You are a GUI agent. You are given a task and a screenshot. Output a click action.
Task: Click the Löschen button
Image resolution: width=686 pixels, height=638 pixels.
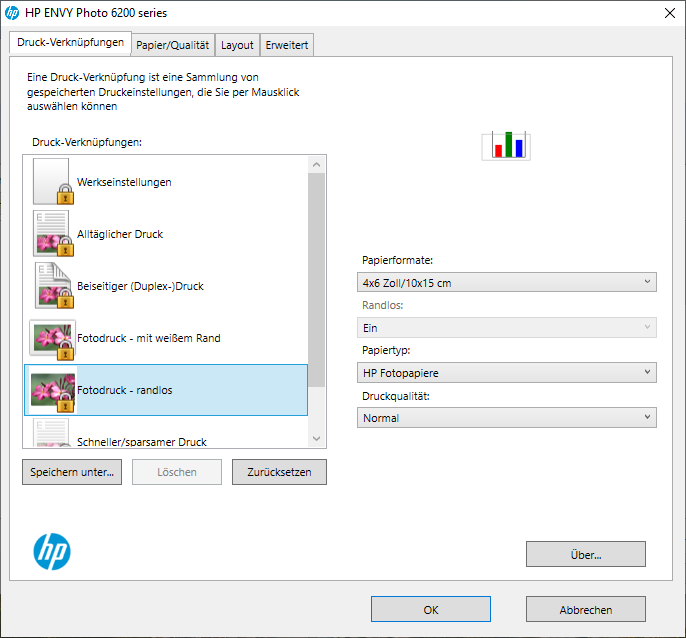pos(177,472)
